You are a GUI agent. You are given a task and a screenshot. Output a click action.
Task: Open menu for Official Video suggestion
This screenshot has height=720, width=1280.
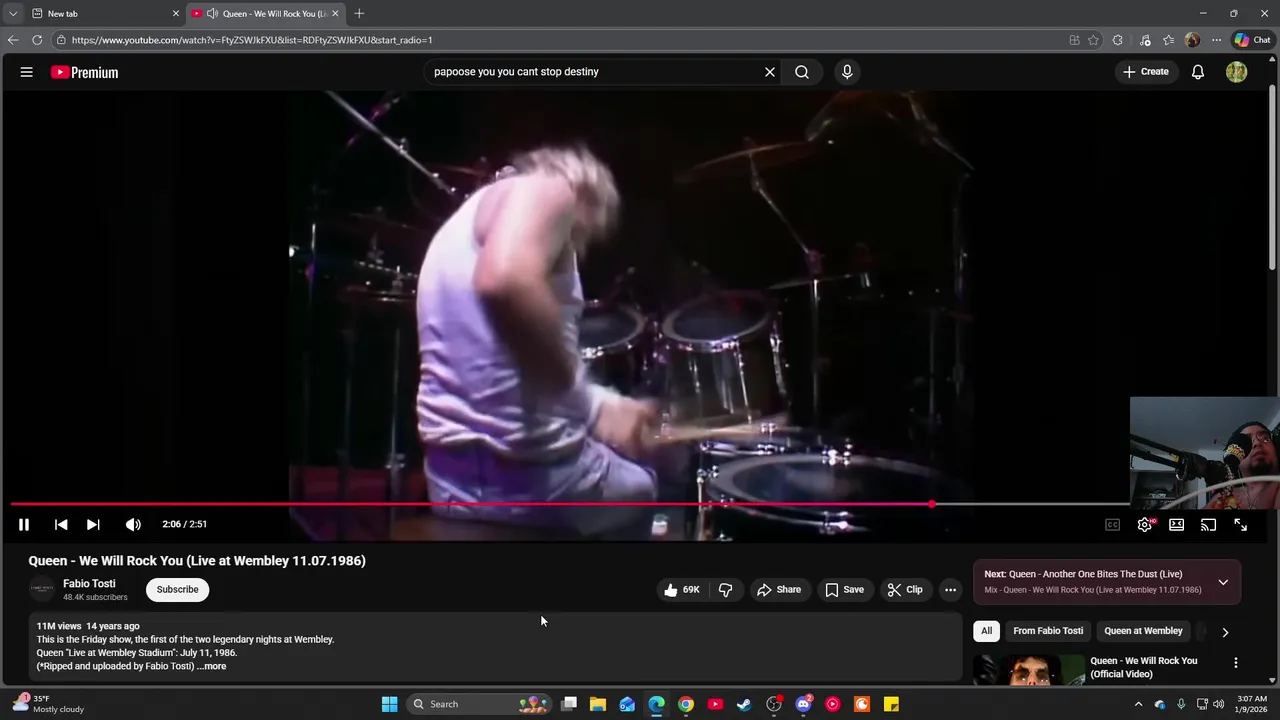pos(1236,663)
